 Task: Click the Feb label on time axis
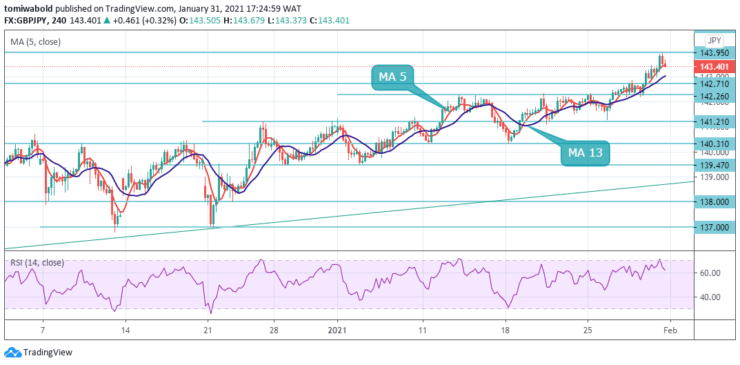(x=670, y=331)
